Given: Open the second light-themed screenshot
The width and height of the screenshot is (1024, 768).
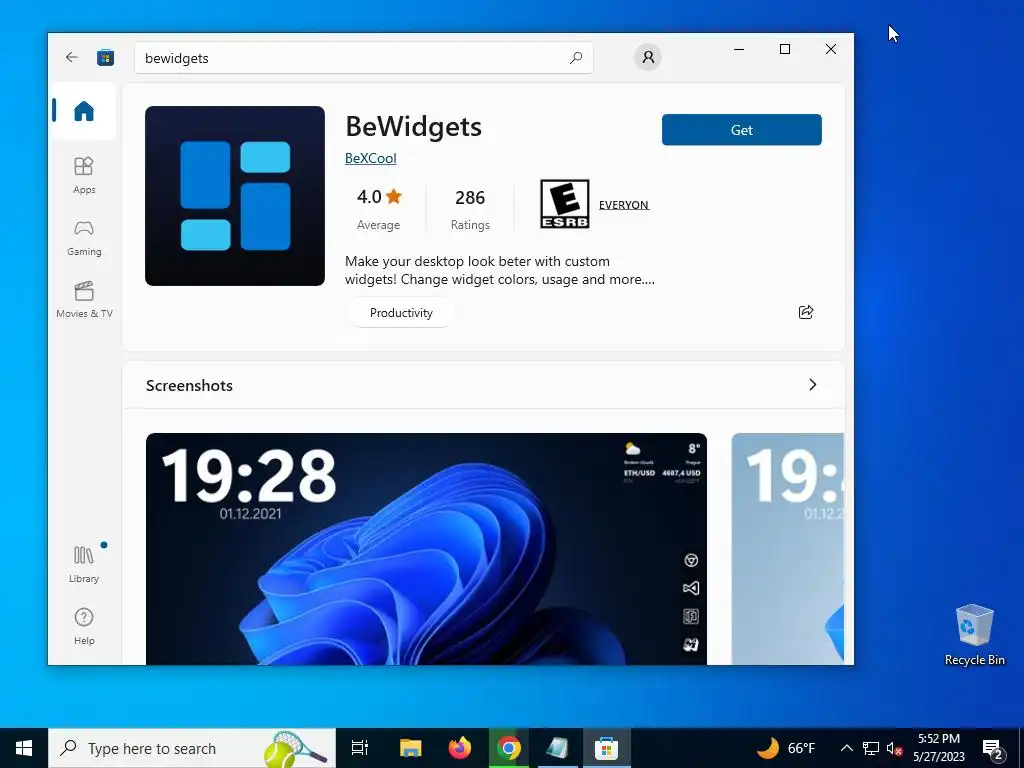Looking at the screenshot, I should coord(788,549).
